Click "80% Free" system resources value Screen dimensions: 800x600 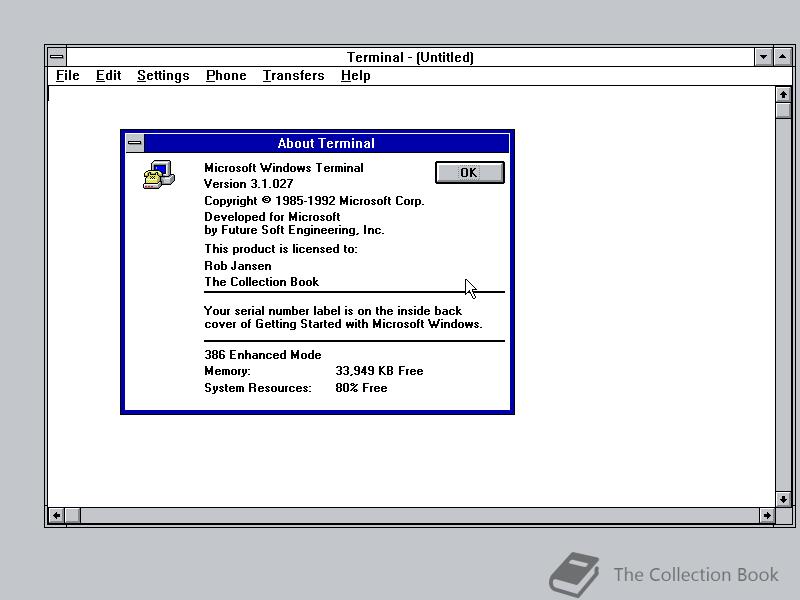point(361,388)
